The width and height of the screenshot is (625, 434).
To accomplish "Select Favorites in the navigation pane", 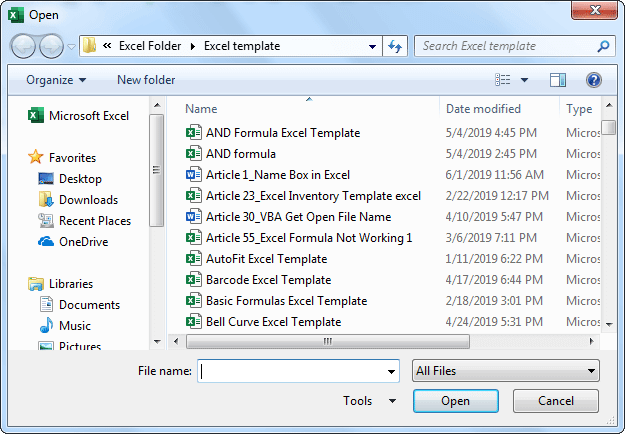I will (62, 158).
